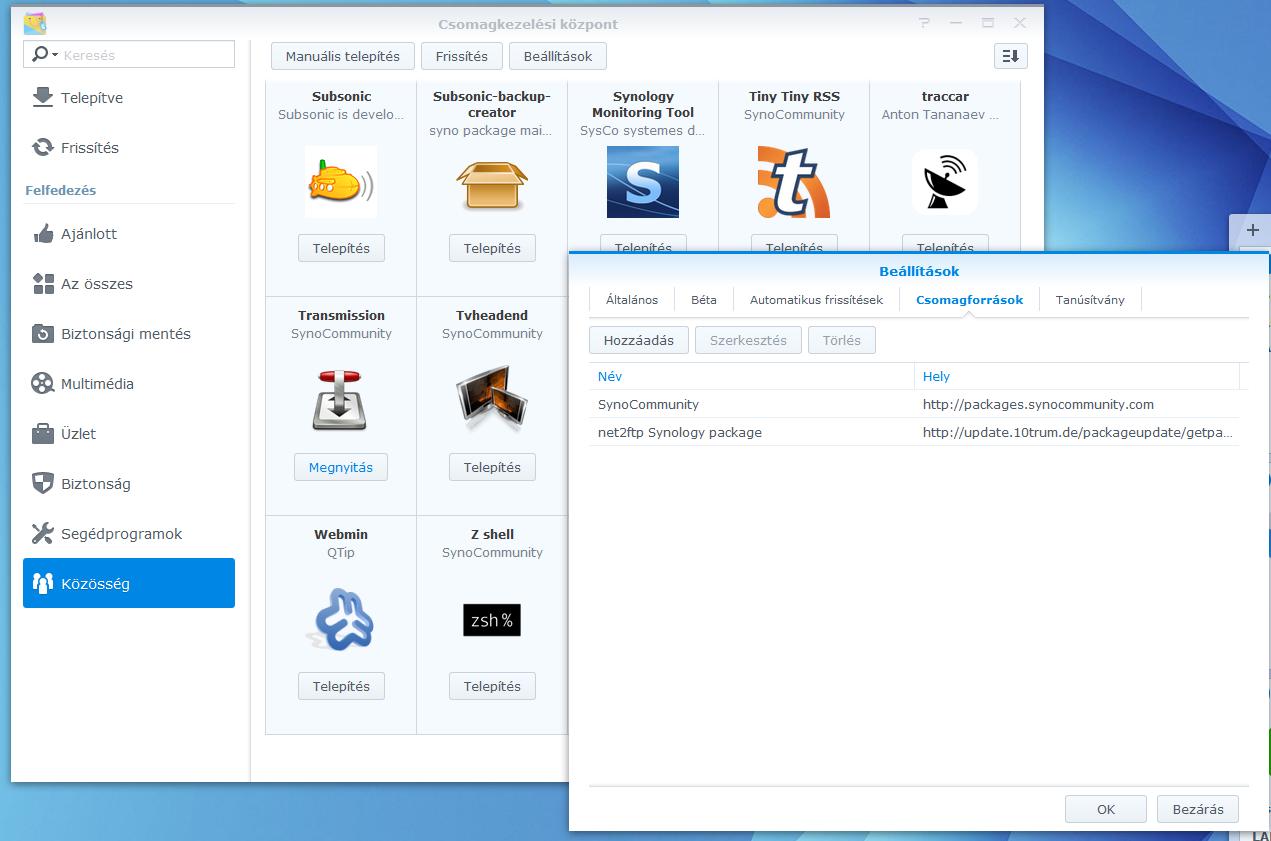The image size is (1271, 841).
Task: Select Telepítve in the sidebar
Action: pos(129,98)
